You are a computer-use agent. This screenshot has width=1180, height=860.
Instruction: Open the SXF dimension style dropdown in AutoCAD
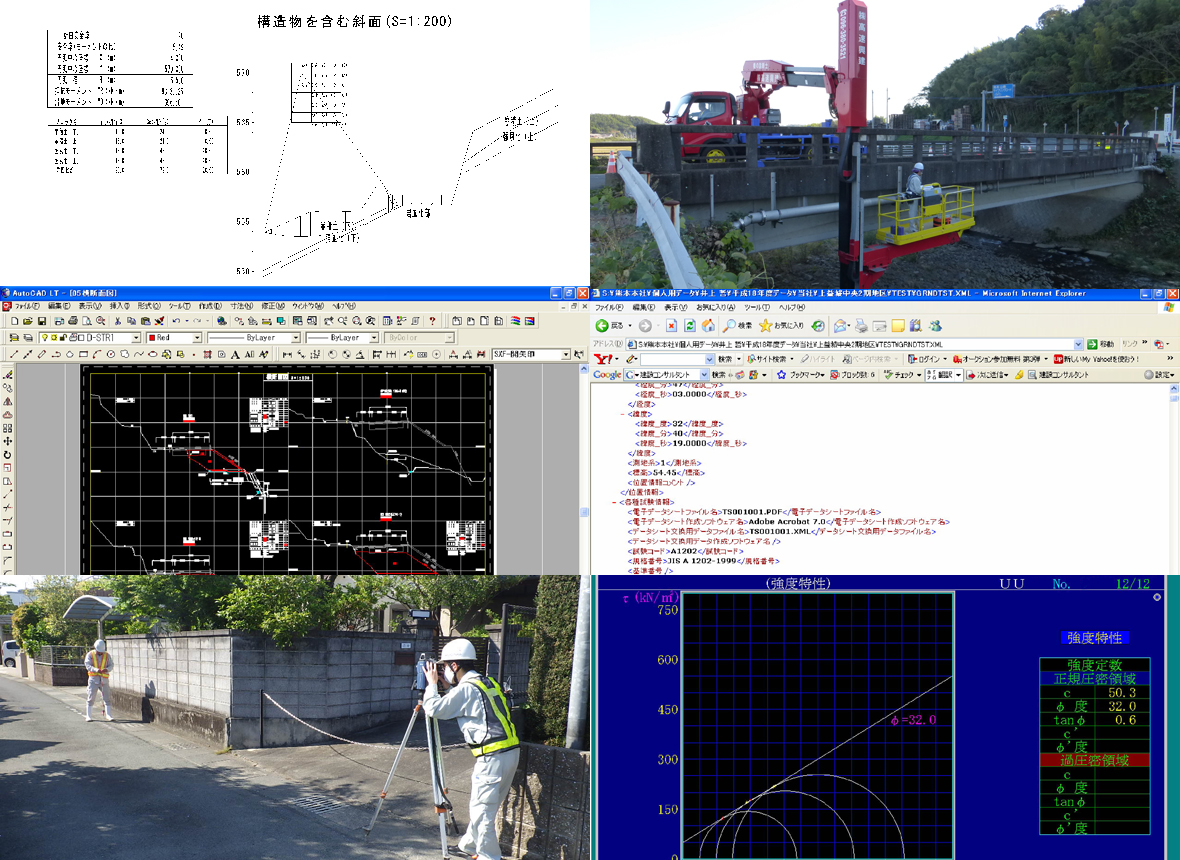(x=565, y=354)
